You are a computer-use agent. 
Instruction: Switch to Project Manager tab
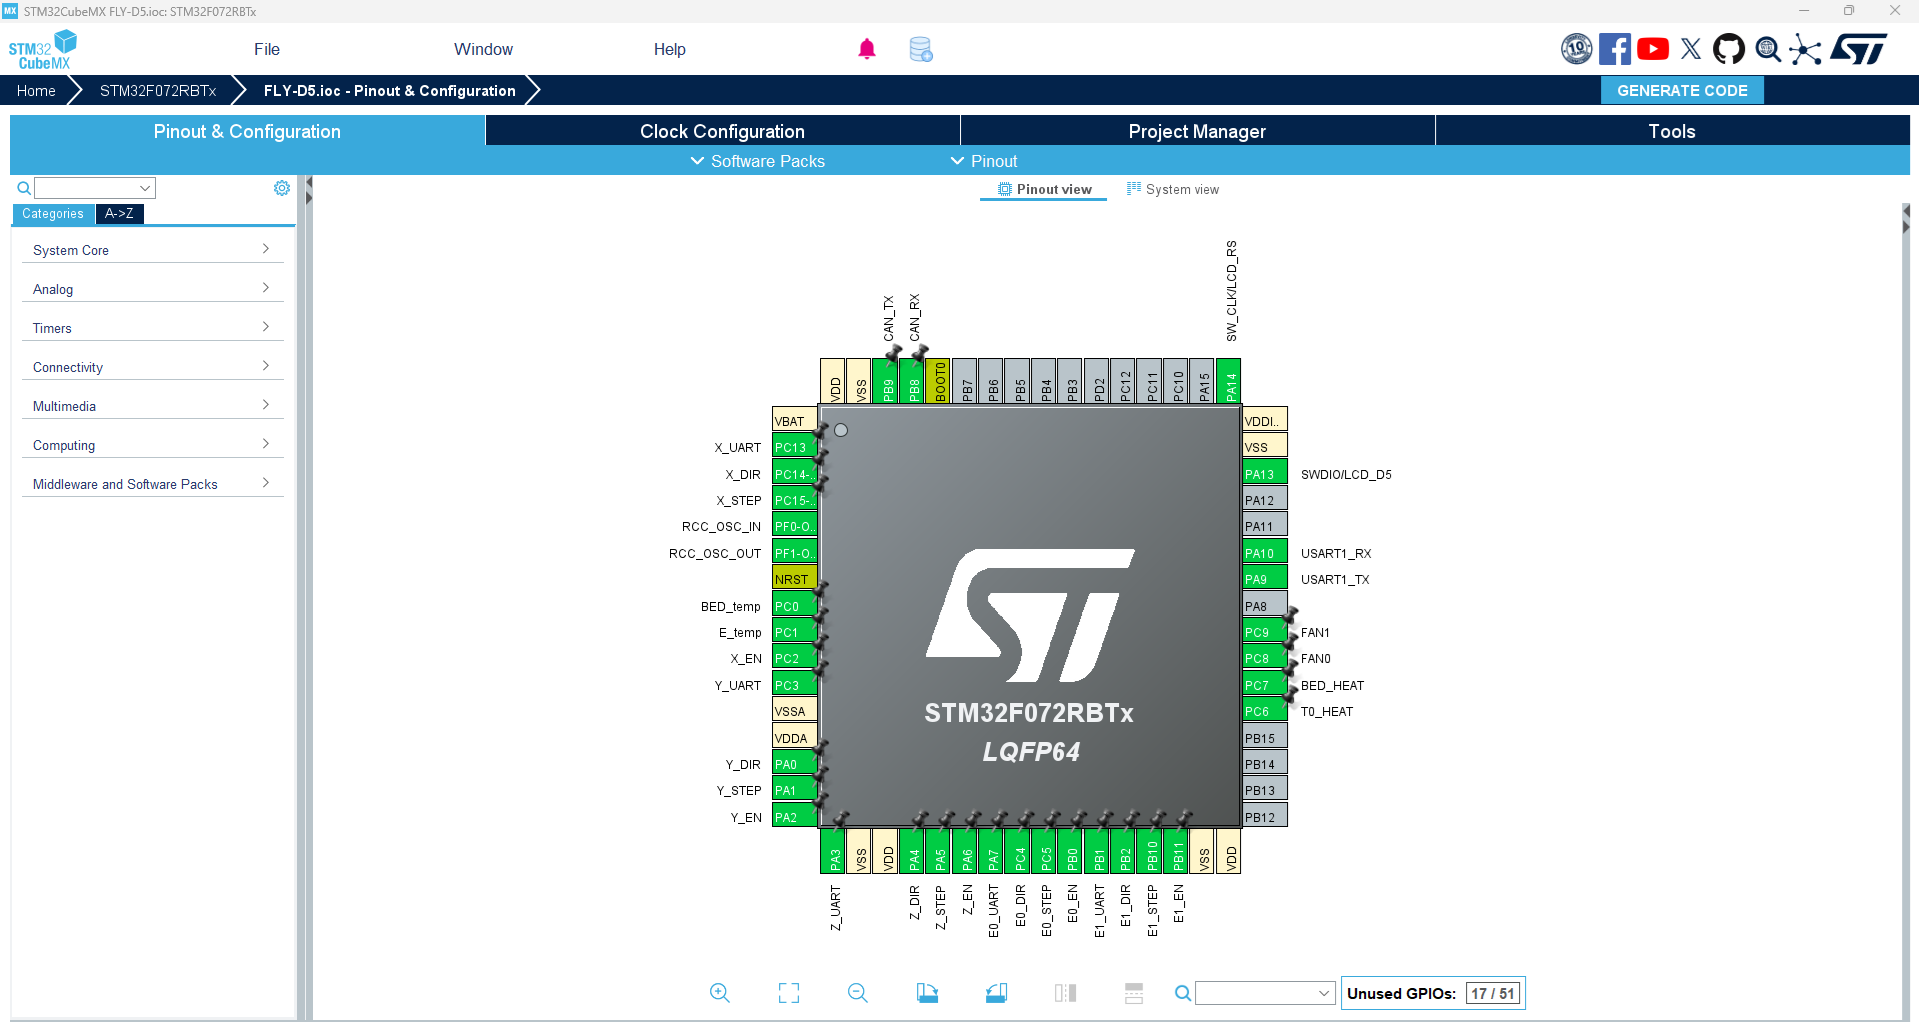coord(1197,131)
